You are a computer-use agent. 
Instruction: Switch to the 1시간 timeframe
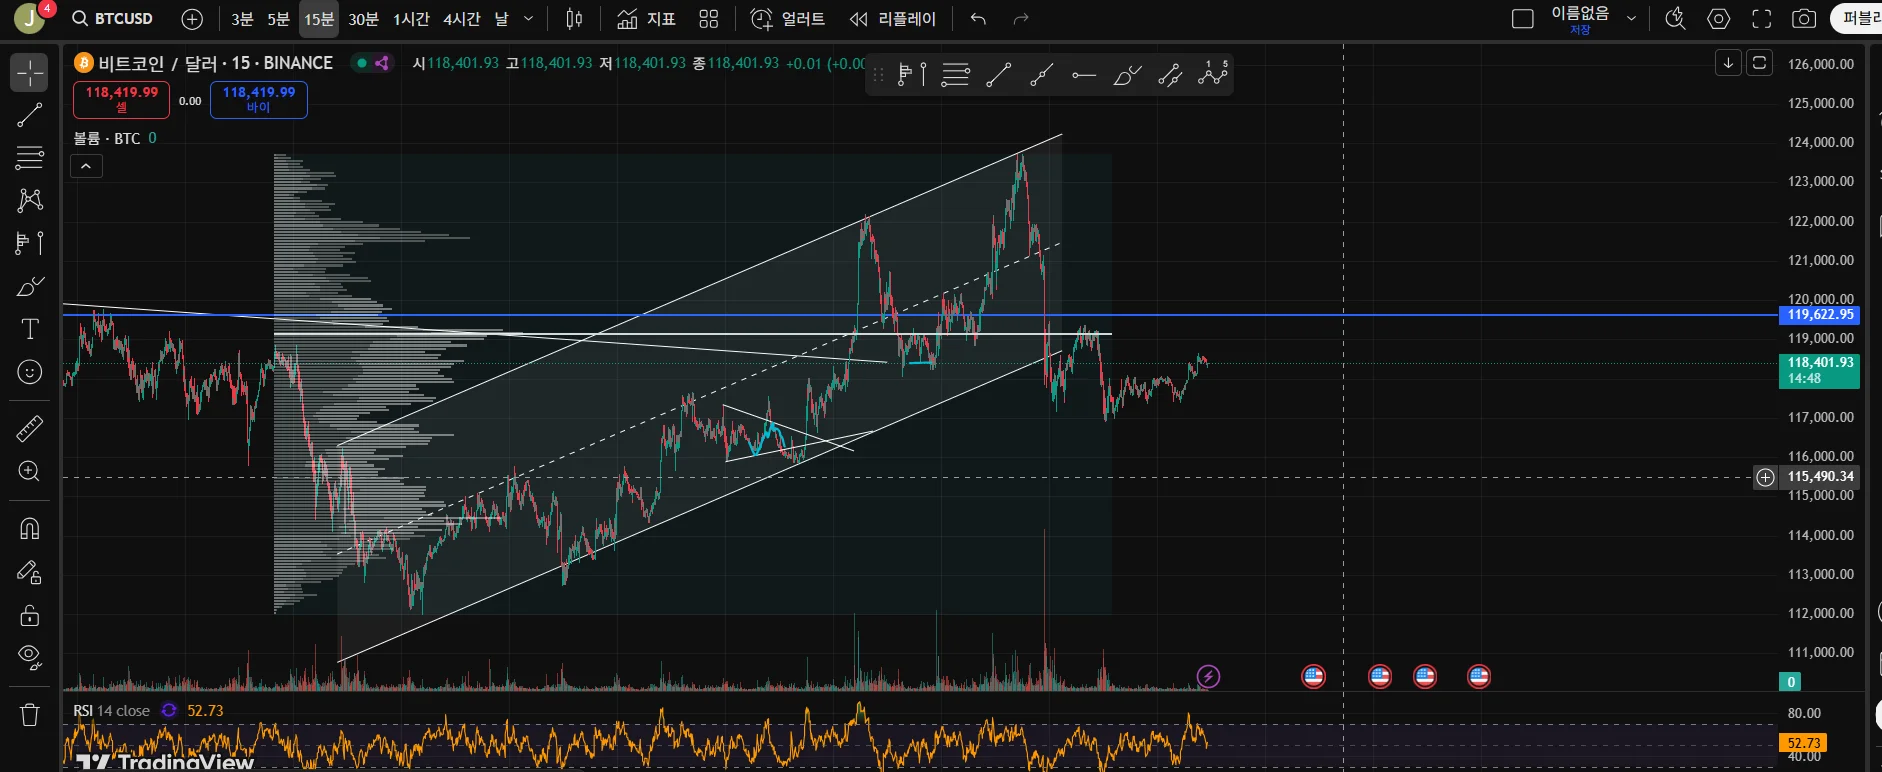411,19
